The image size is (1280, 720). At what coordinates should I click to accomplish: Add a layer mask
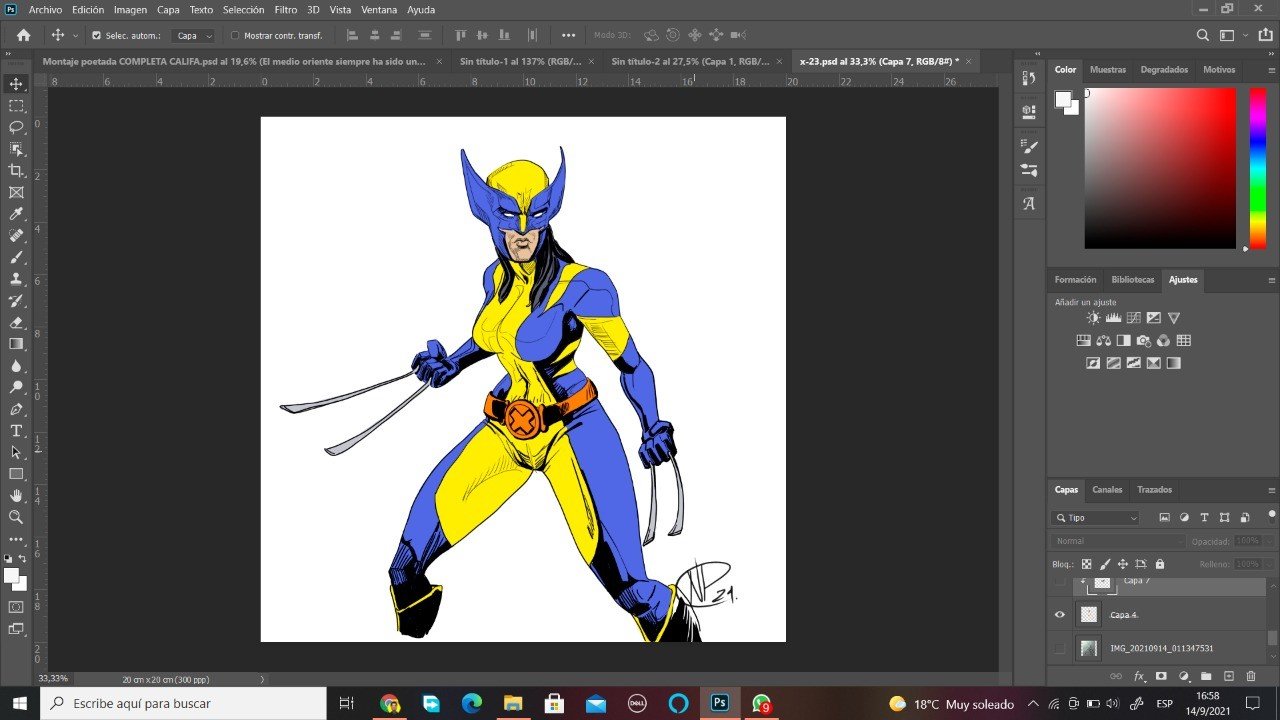pyautogui.click(x=1161, y=677)
